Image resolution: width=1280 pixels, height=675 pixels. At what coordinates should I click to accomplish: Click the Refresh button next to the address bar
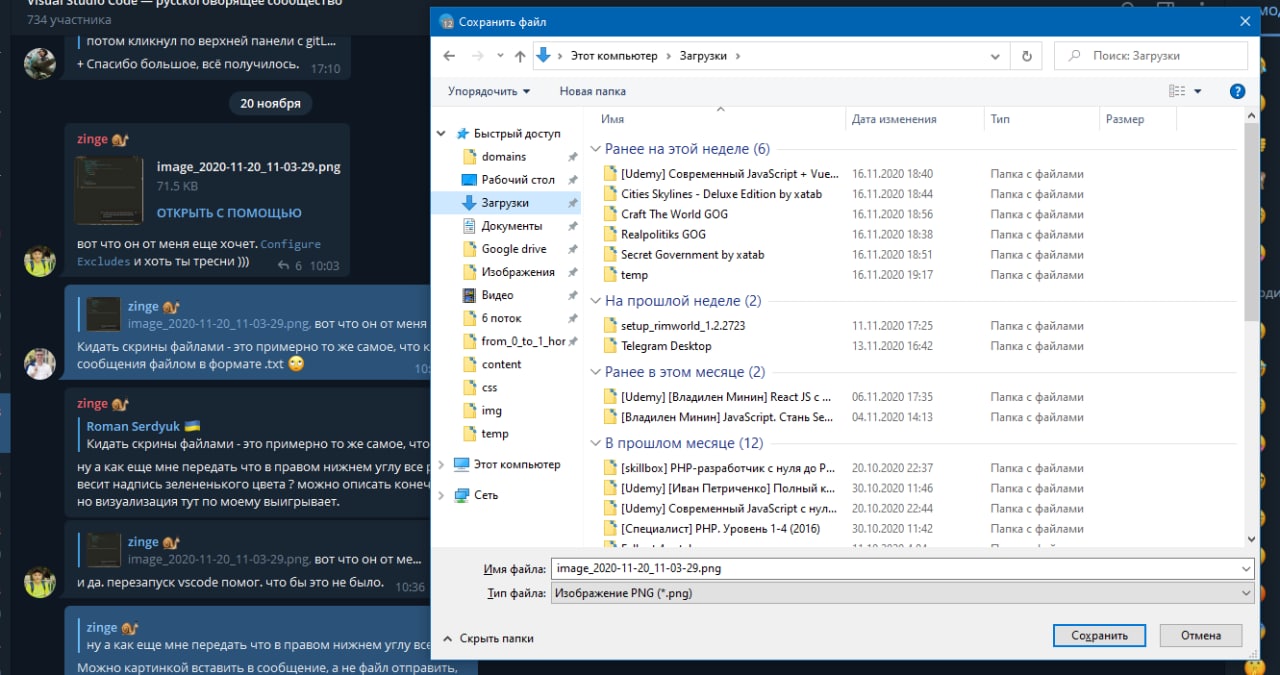pyautogui.click(x=1026, y=56)
